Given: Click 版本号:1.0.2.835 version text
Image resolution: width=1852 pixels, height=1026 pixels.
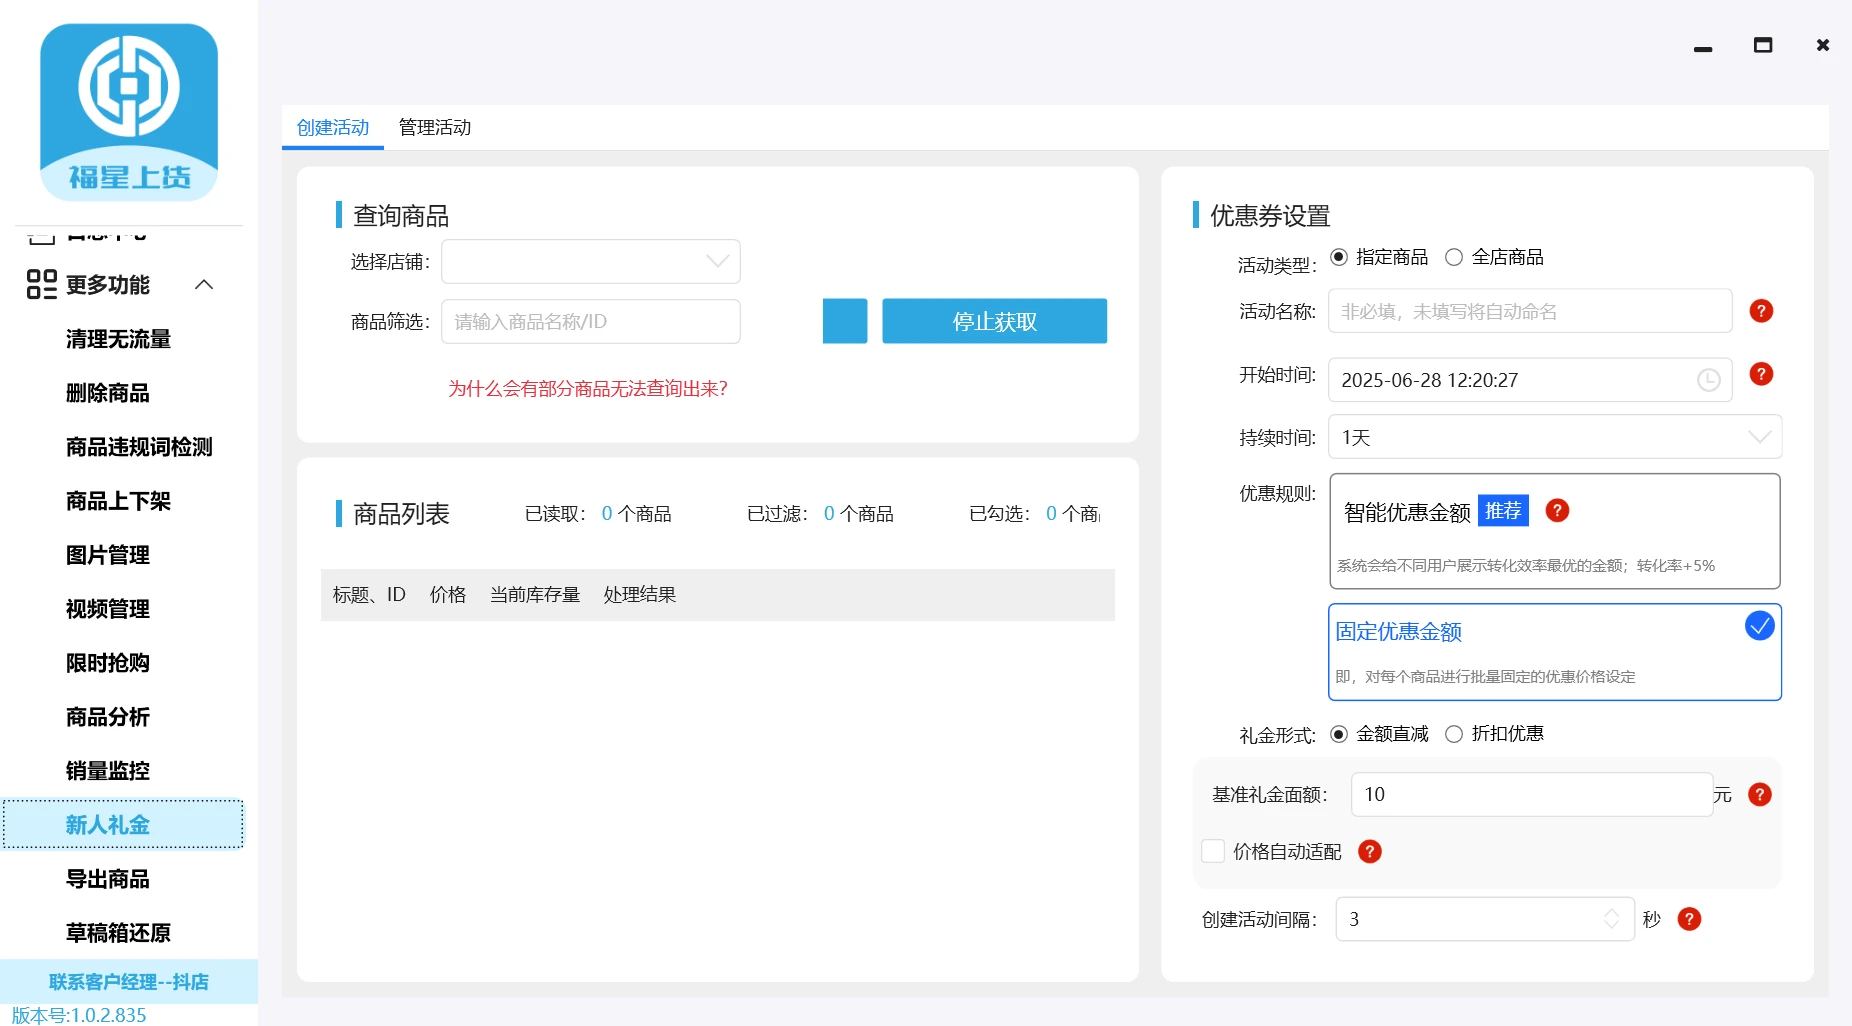Looking at the screenshot, I should 79,1015.
